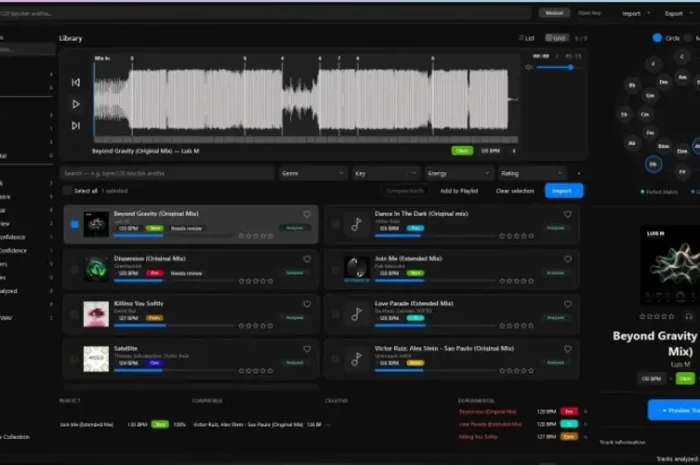Favorite Dispersion (Original Mix) heart
Viewport: 700px width, 465px height.
coord(307,259)
